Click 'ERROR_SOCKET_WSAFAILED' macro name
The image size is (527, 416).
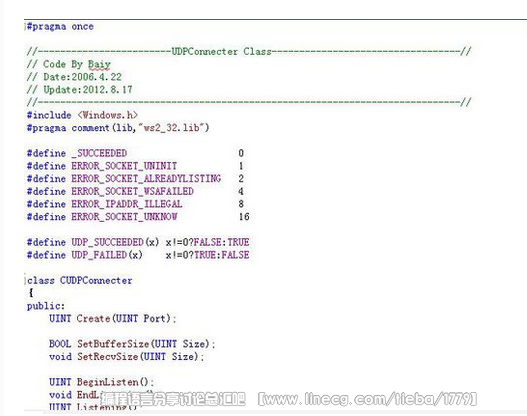point(132,191)
